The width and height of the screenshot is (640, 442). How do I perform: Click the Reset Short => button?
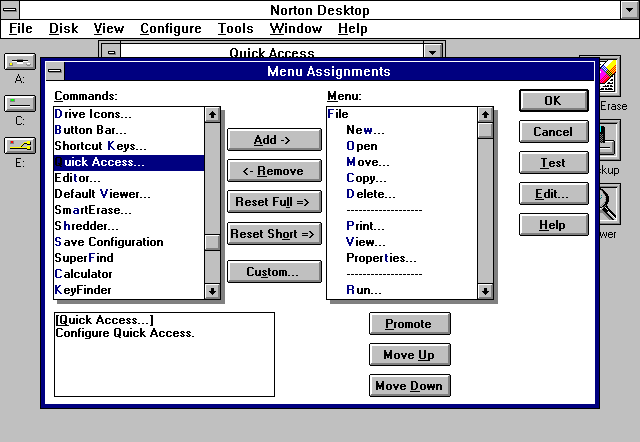(x=274, y=233)
